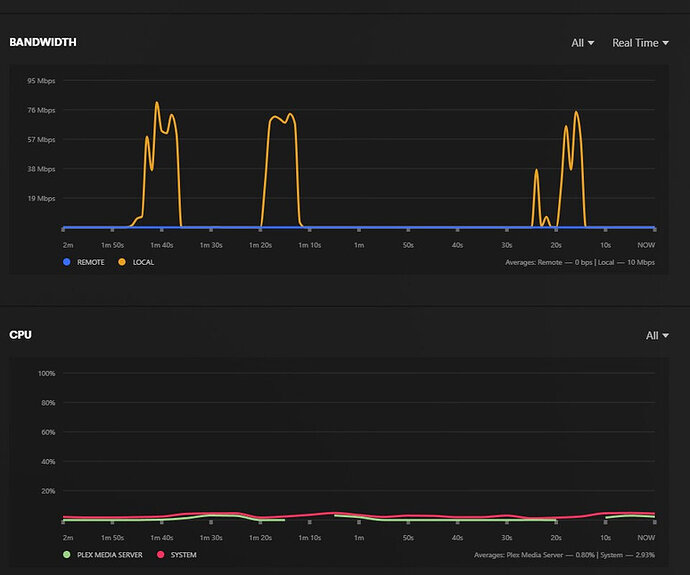Select the 20s marker on CPU timeline
690x575 pixels.
coord(556,538)
